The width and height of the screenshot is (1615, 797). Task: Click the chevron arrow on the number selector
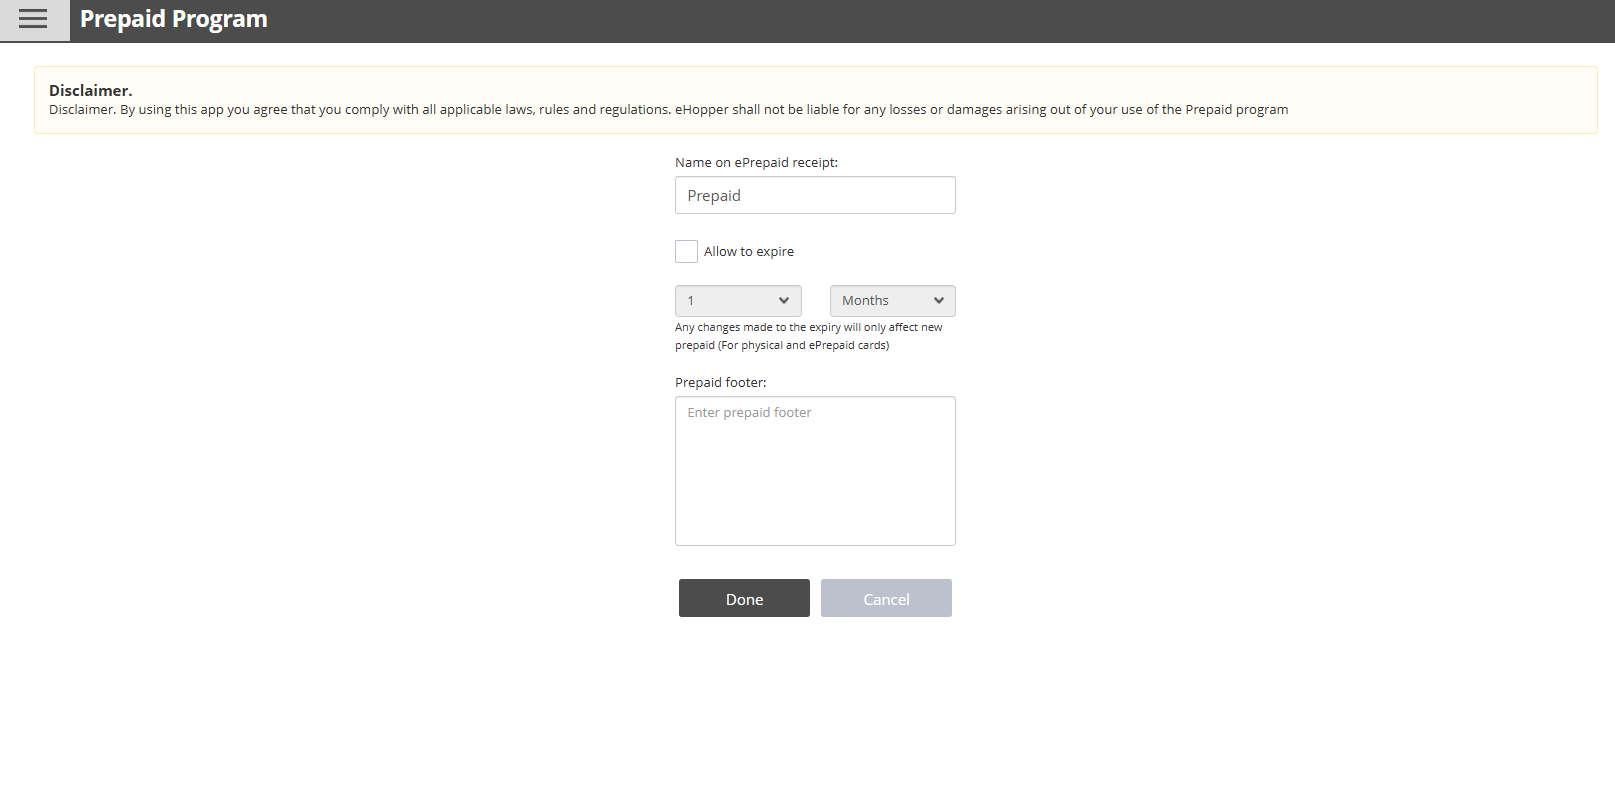784,301
